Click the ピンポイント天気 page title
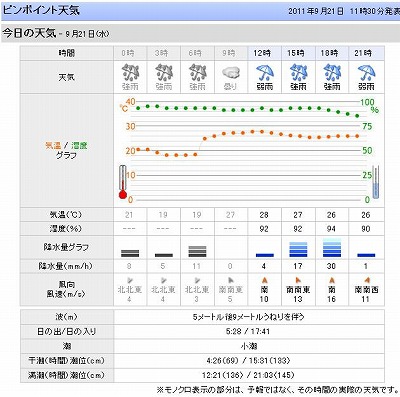This screenshot has height=397, width=400. pos(41,10)
